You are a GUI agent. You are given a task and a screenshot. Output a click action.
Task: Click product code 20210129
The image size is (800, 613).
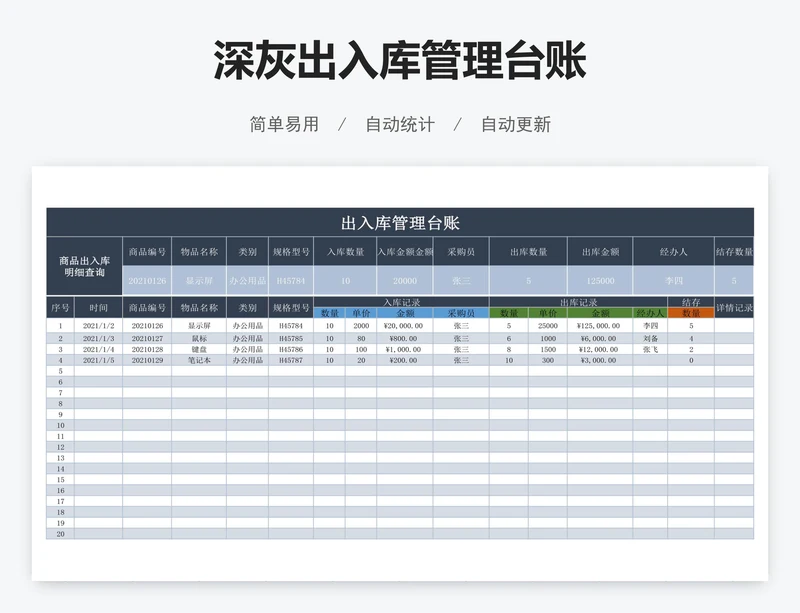pos(147,360)
